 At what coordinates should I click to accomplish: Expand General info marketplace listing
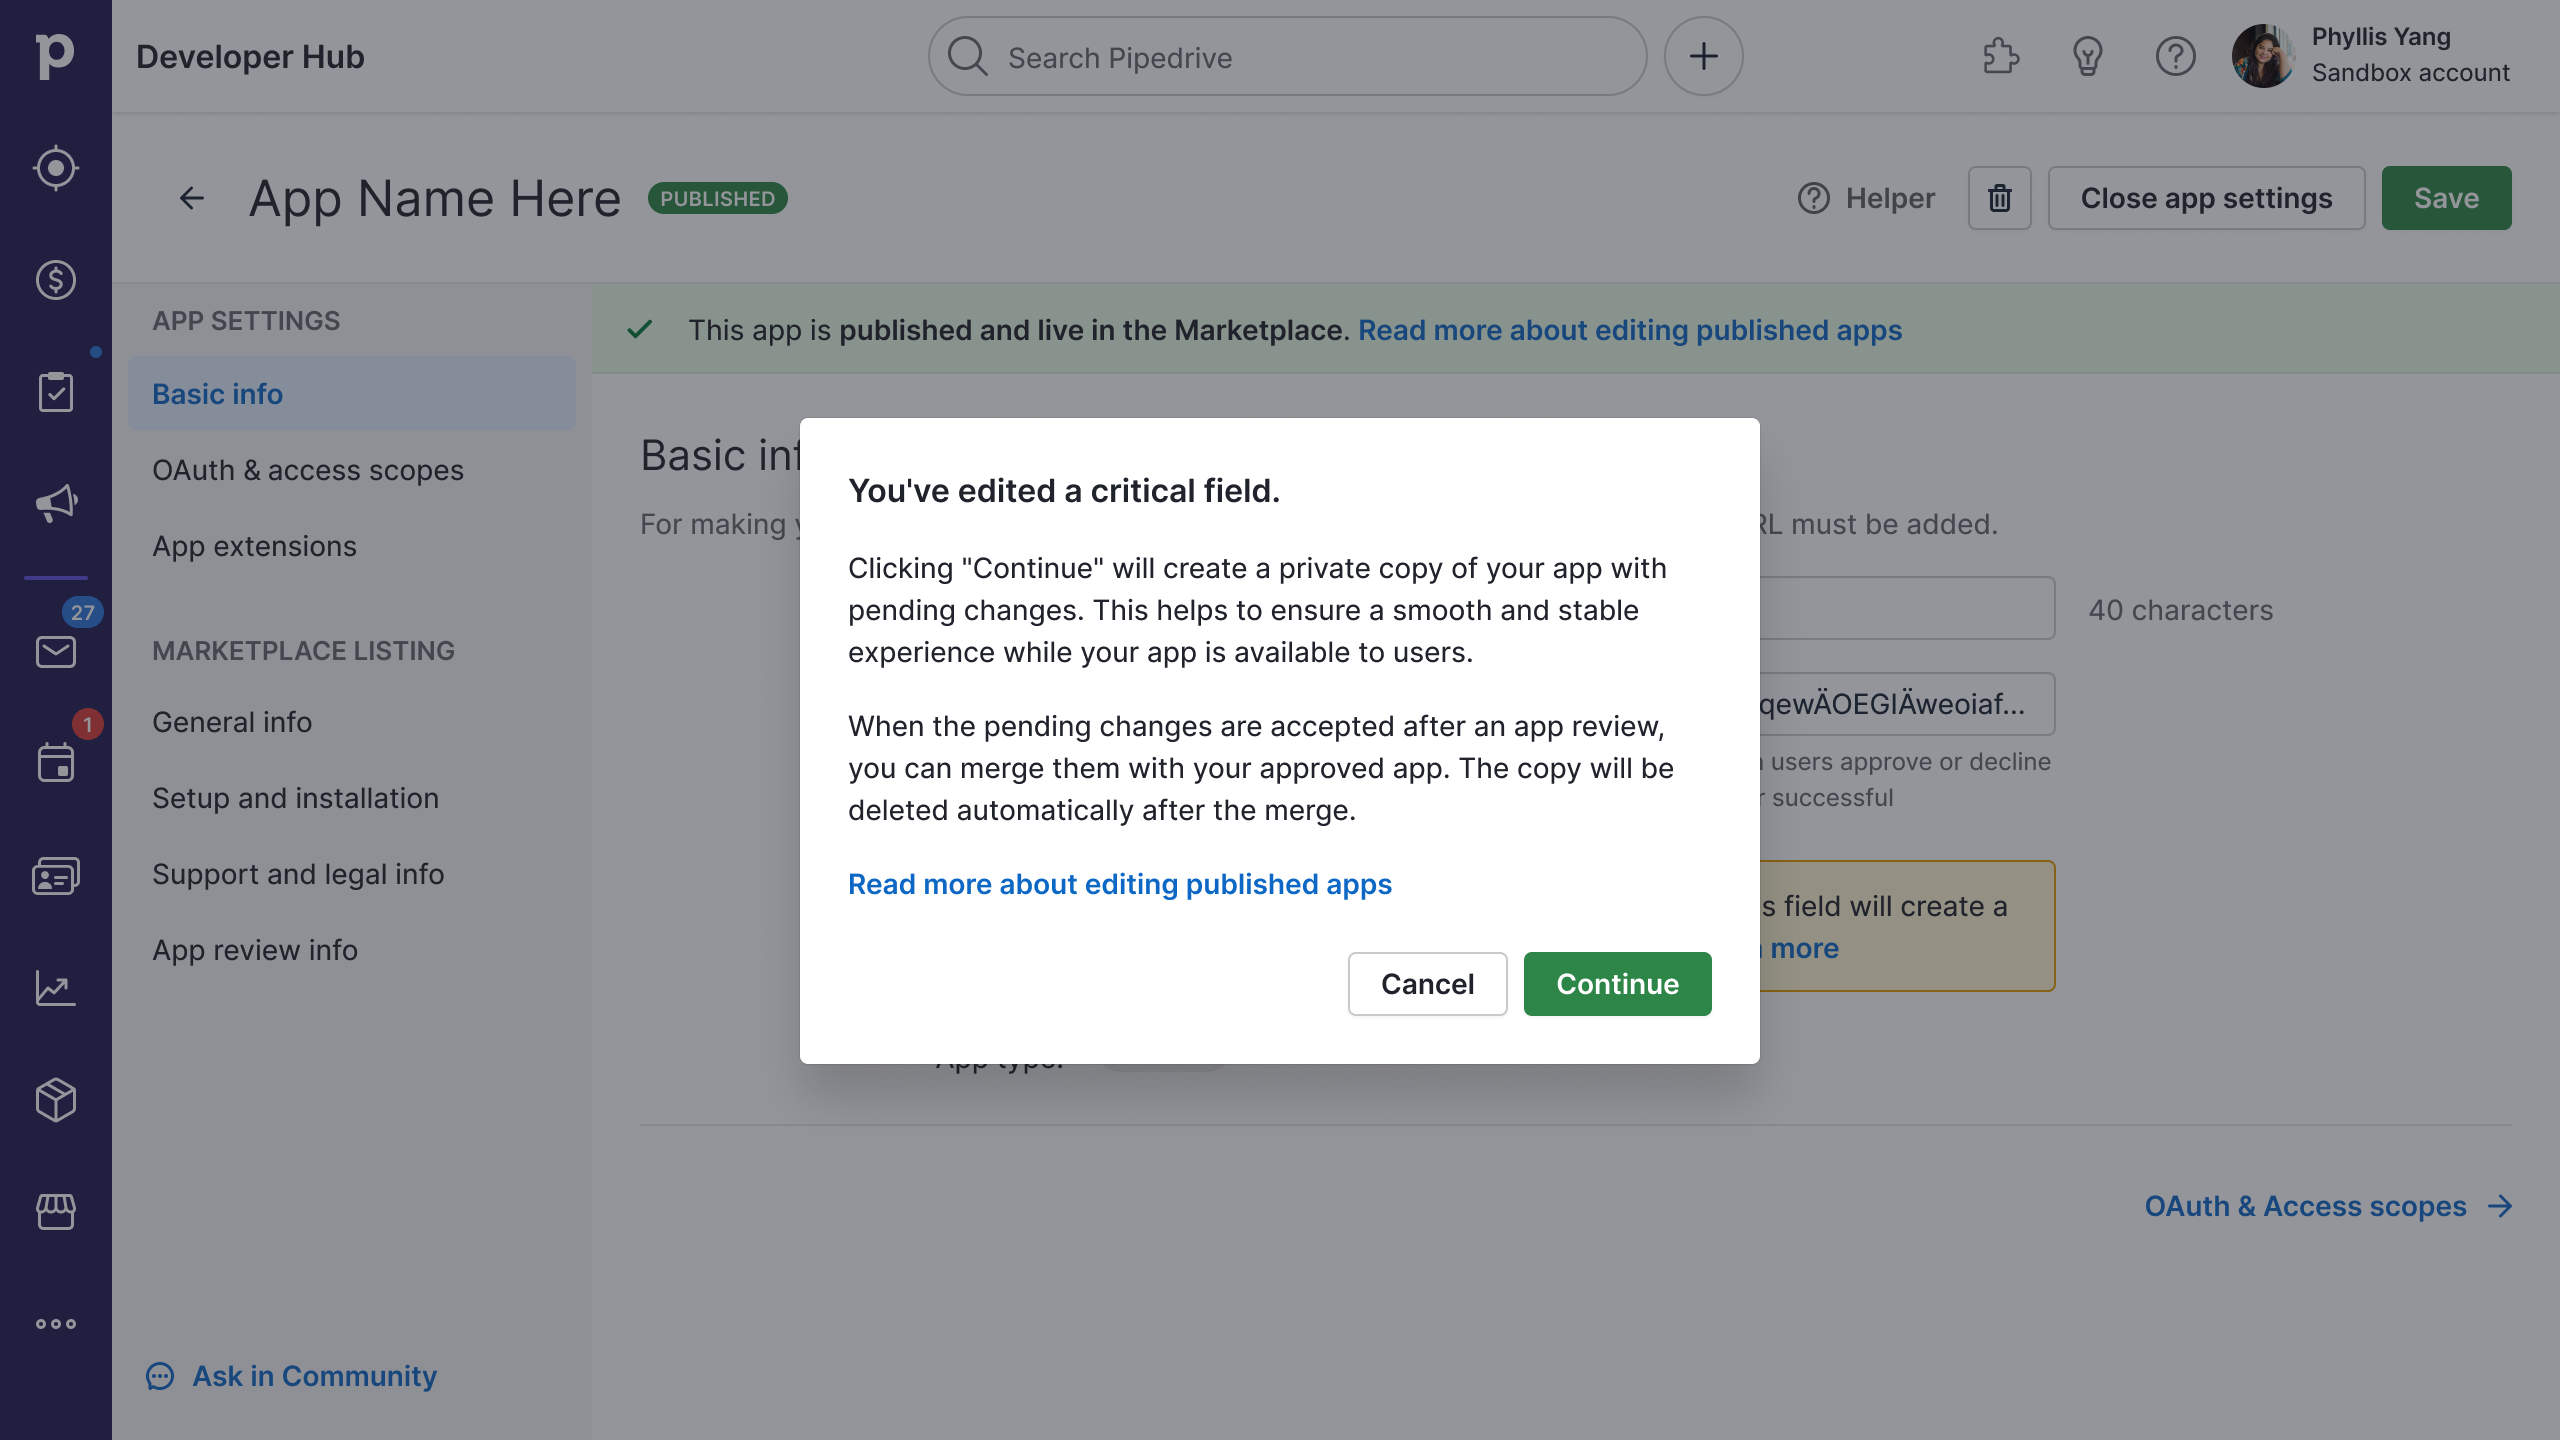tap(232, 723)
